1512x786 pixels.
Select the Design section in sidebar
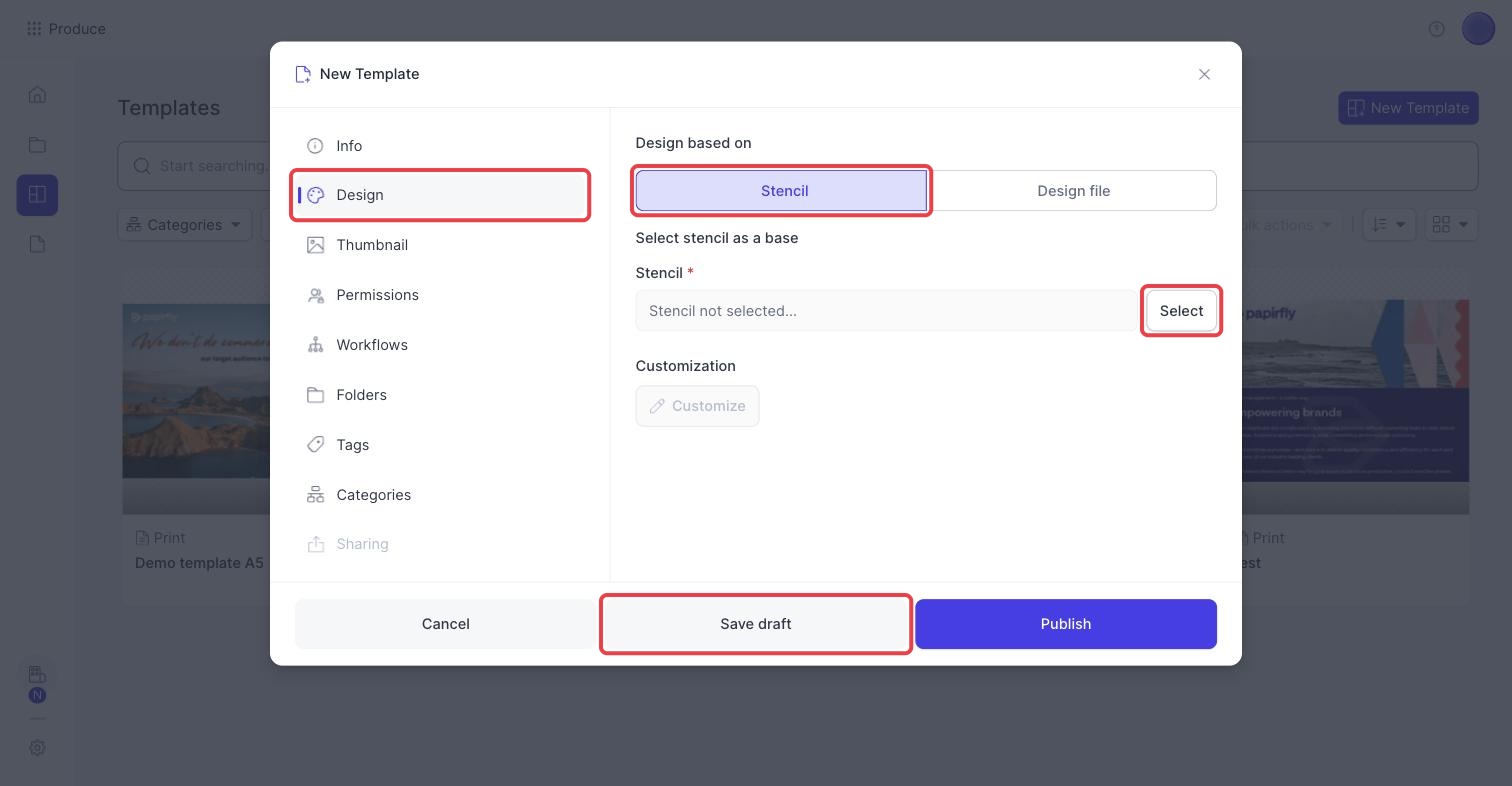click(440, 195)
